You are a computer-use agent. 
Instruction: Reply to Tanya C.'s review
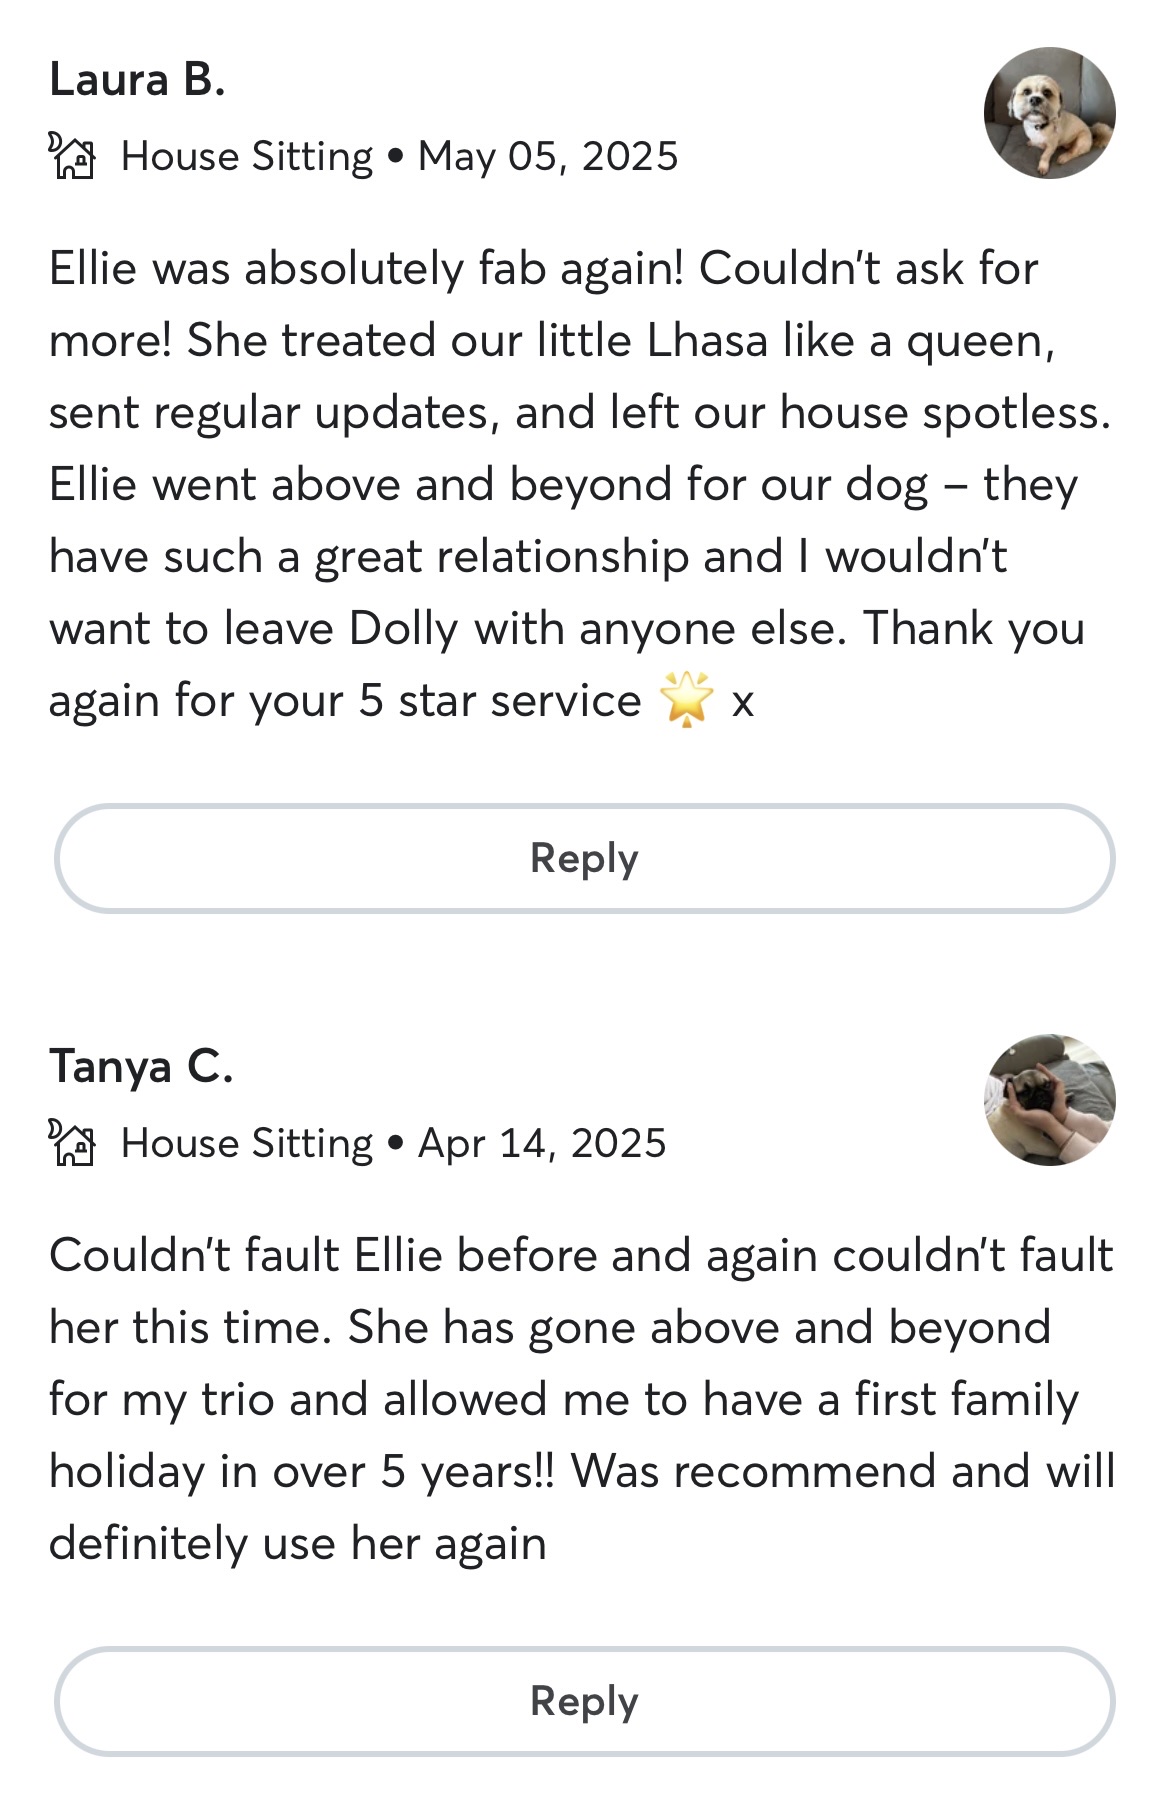click(584, 1702)
